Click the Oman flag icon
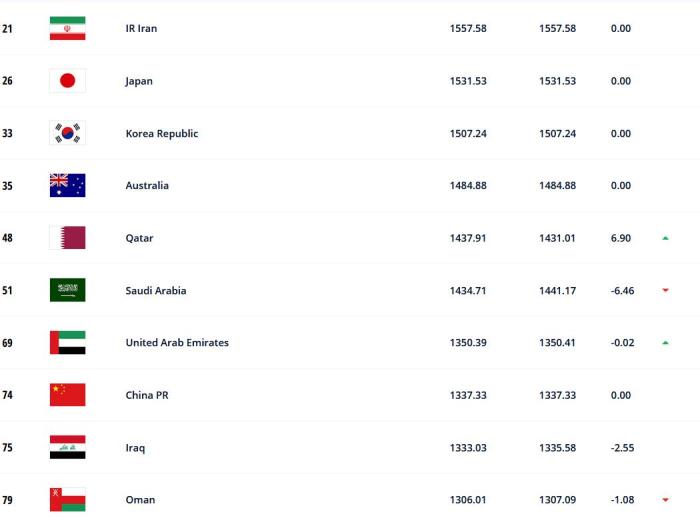The height and width of the screenshot is (520, 700). [x=67, y=499]
